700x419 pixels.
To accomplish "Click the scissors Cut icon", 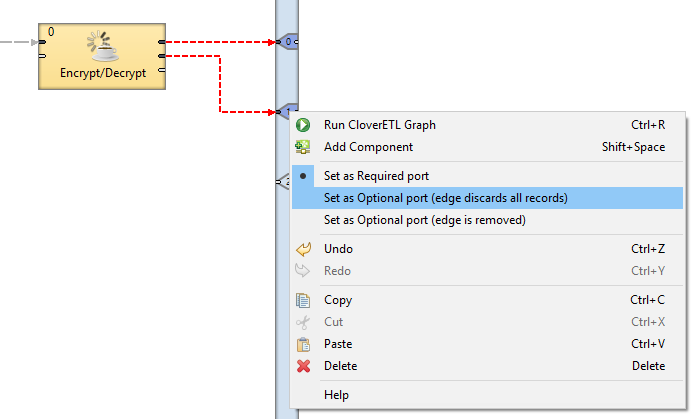I will click(303, 322).
